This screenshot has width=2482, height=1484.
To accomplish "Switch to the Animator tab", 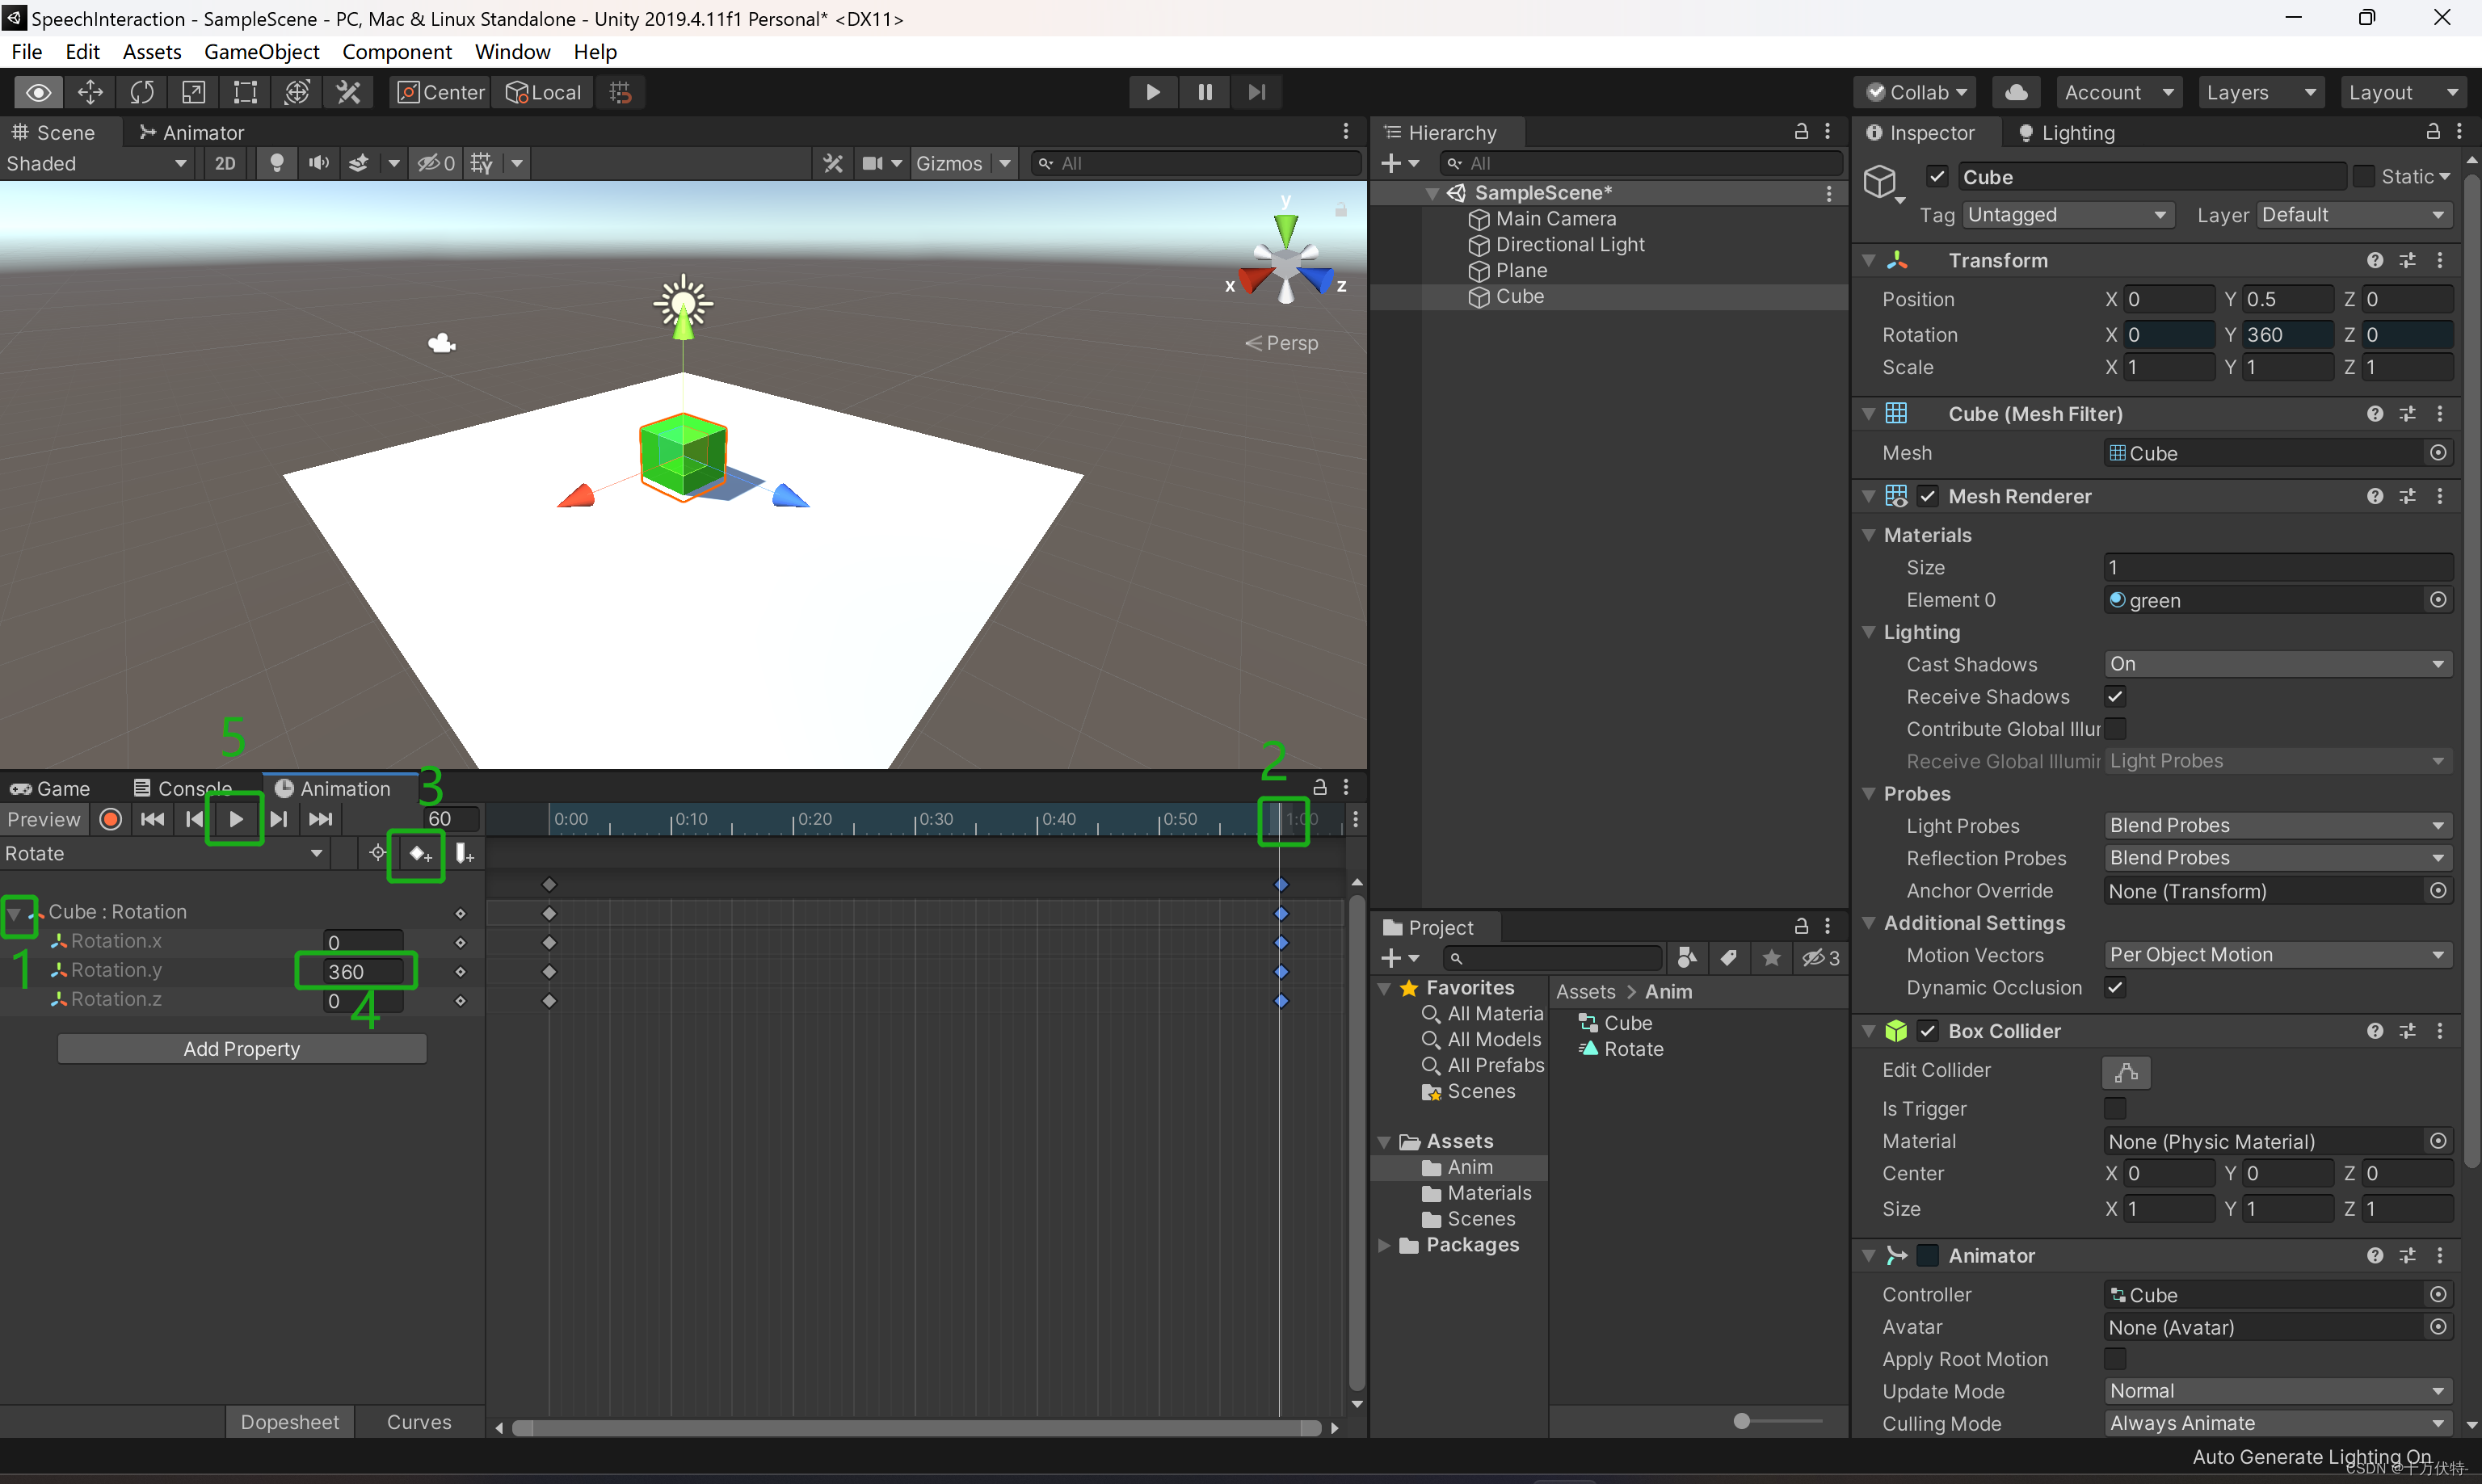I will coord(191,132).
